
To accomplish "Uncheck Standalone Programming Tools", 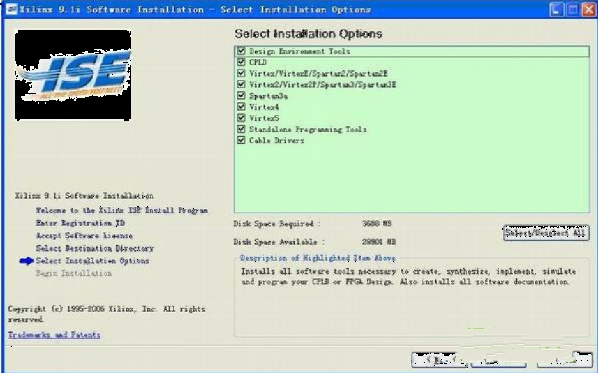I will (241, 129).
